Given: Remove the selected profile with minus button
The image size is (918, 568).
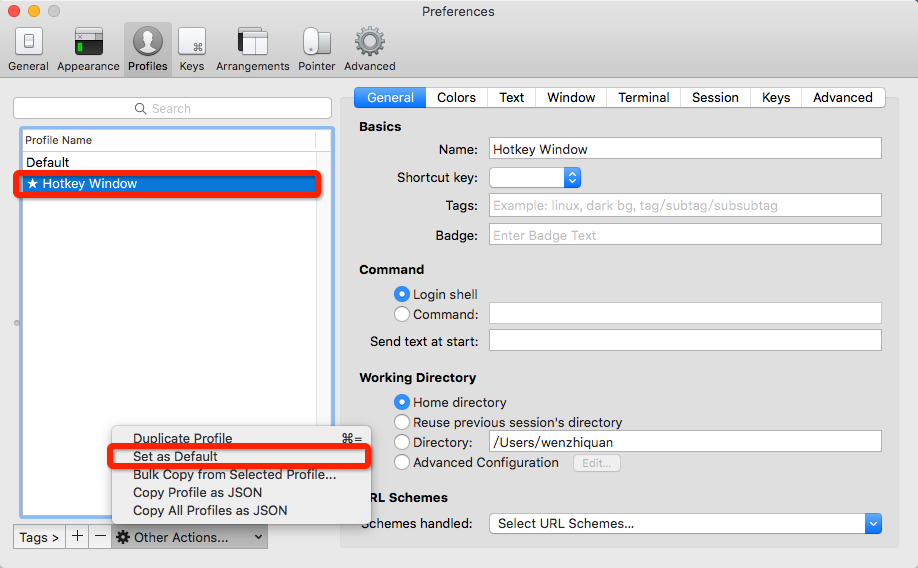Looking at the screenshot, I should point(101,536).
